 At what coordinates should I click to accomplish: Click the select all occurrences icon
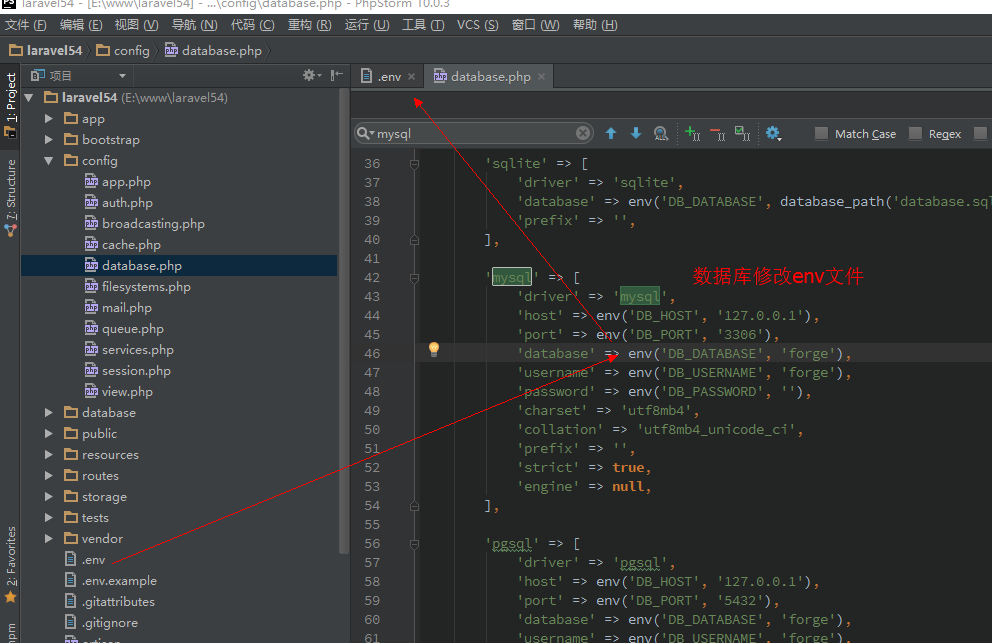click(x=742, y=133)
